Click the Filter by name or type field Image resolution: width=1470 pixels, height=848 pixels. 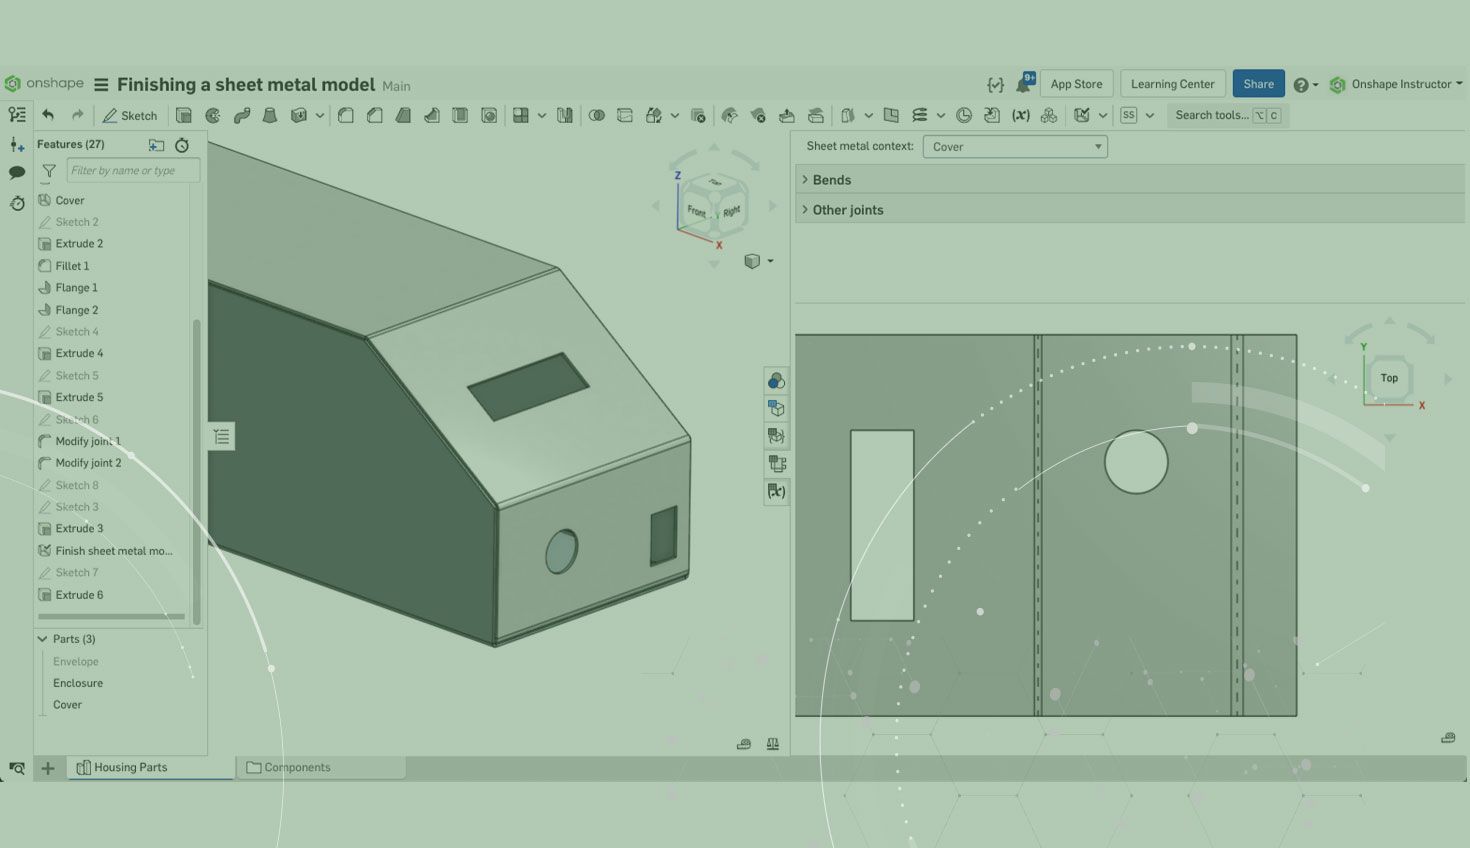pyautogui.click(x=132, y=171)
